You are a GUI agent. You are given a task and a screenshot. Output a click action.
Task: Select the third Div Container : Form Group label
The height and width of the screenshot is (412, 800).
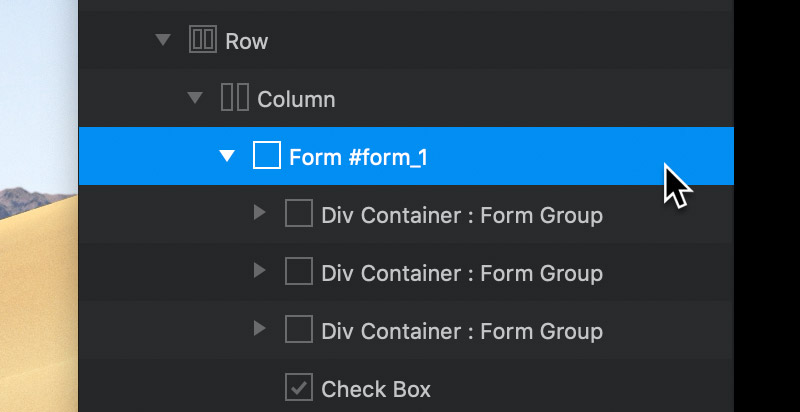(462, 331)
